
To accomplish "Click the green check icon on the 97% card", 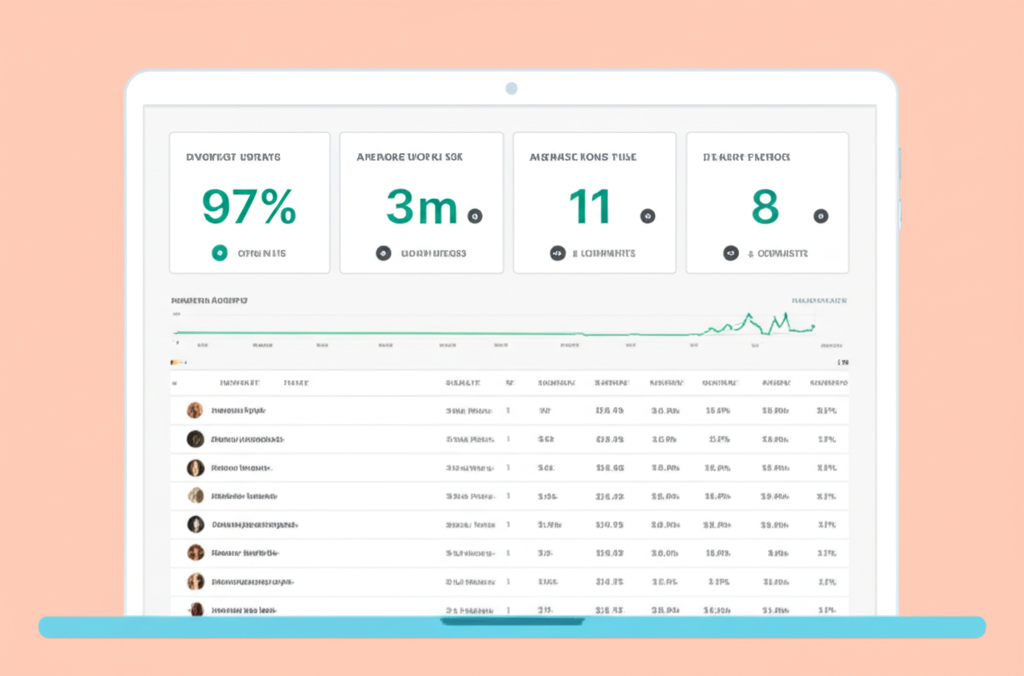I will point(218,253).
